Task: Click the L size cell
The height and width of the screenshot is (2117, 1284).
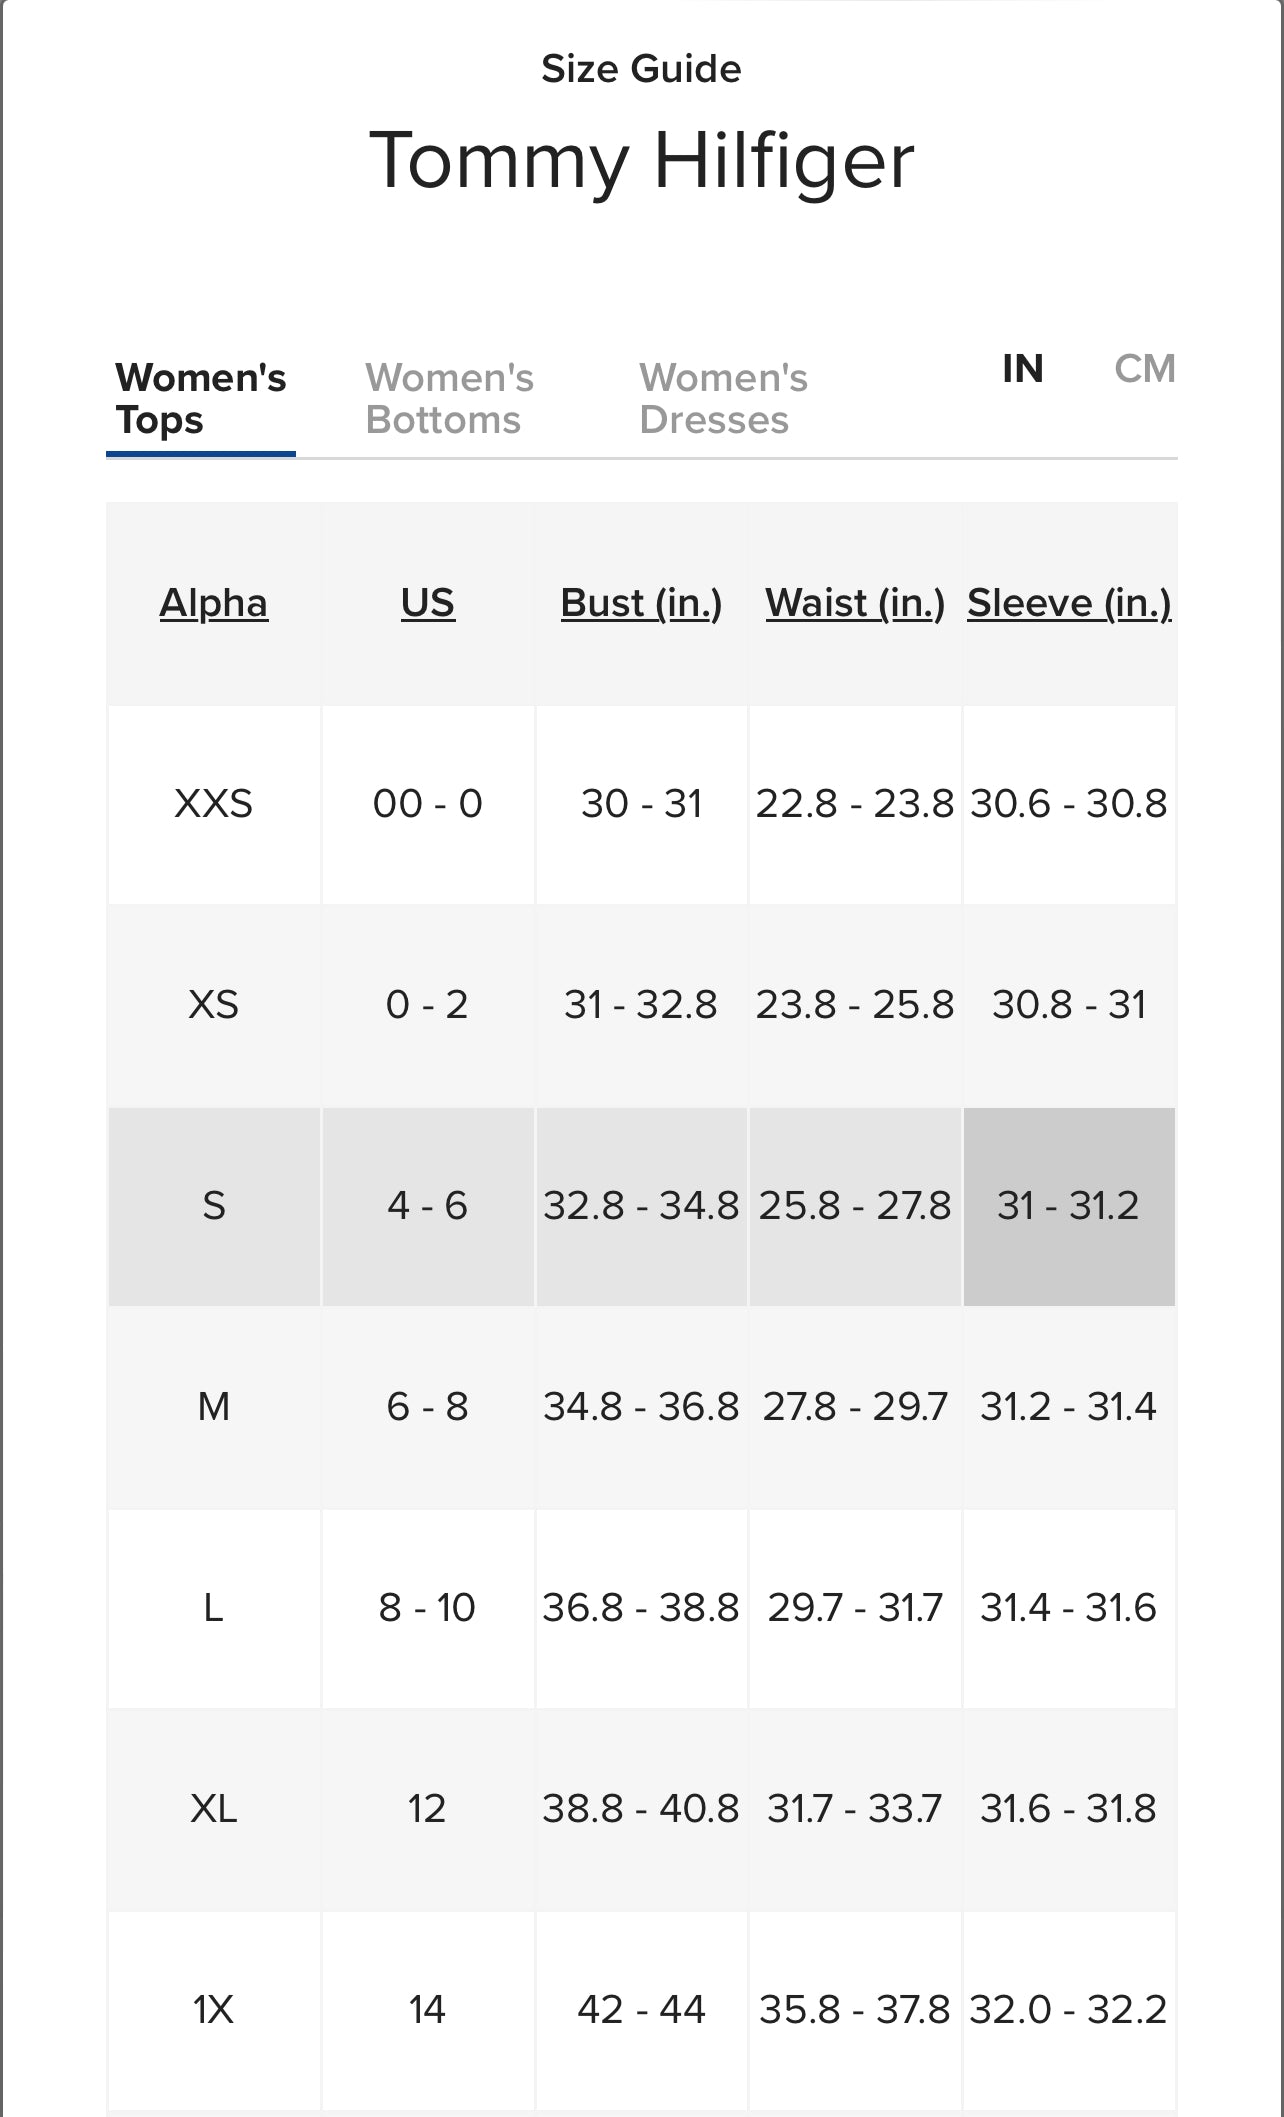Action: [214, 1608]
